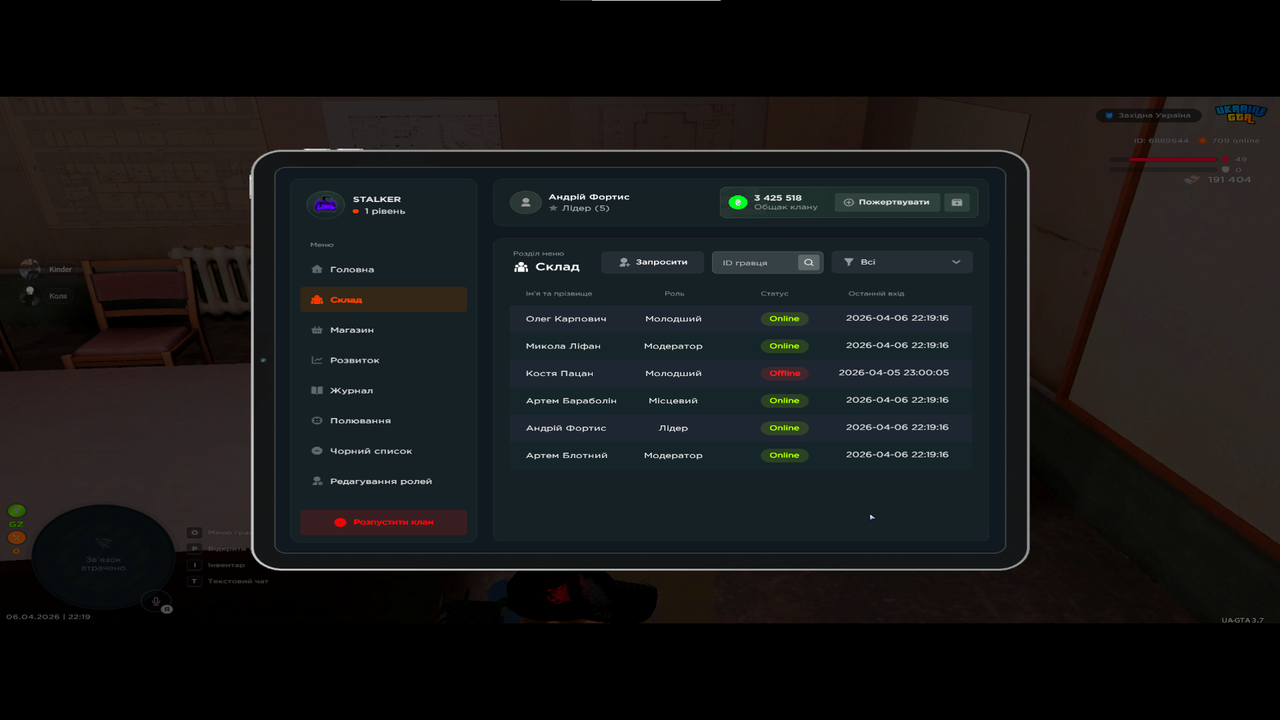Viewport: 1280px width, 720px height.
Task: Click the Ім'я та прізвище column header
Action: [x=559, y=294]
